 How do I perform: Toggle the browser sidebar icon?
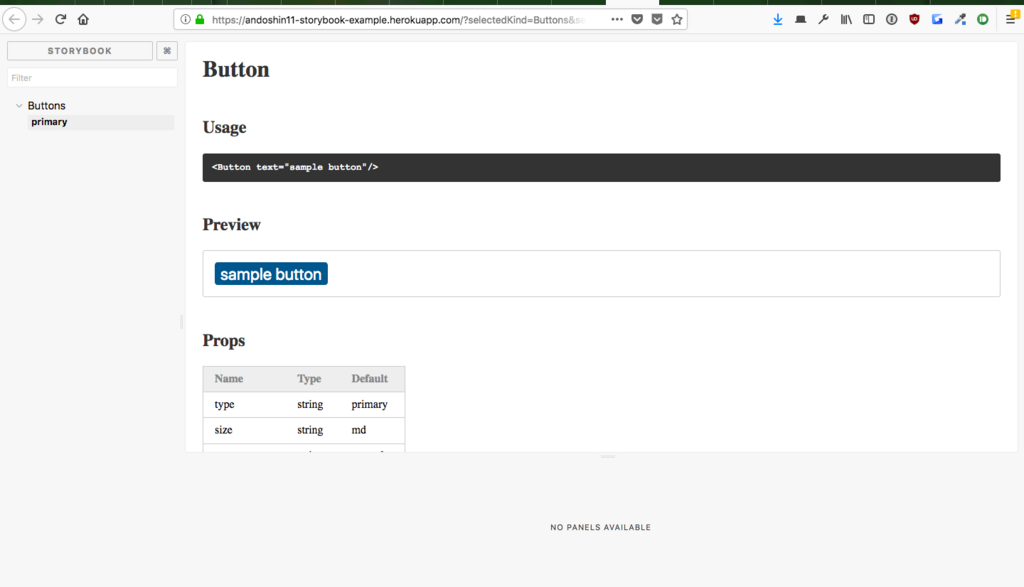click(x=869, y=20)
